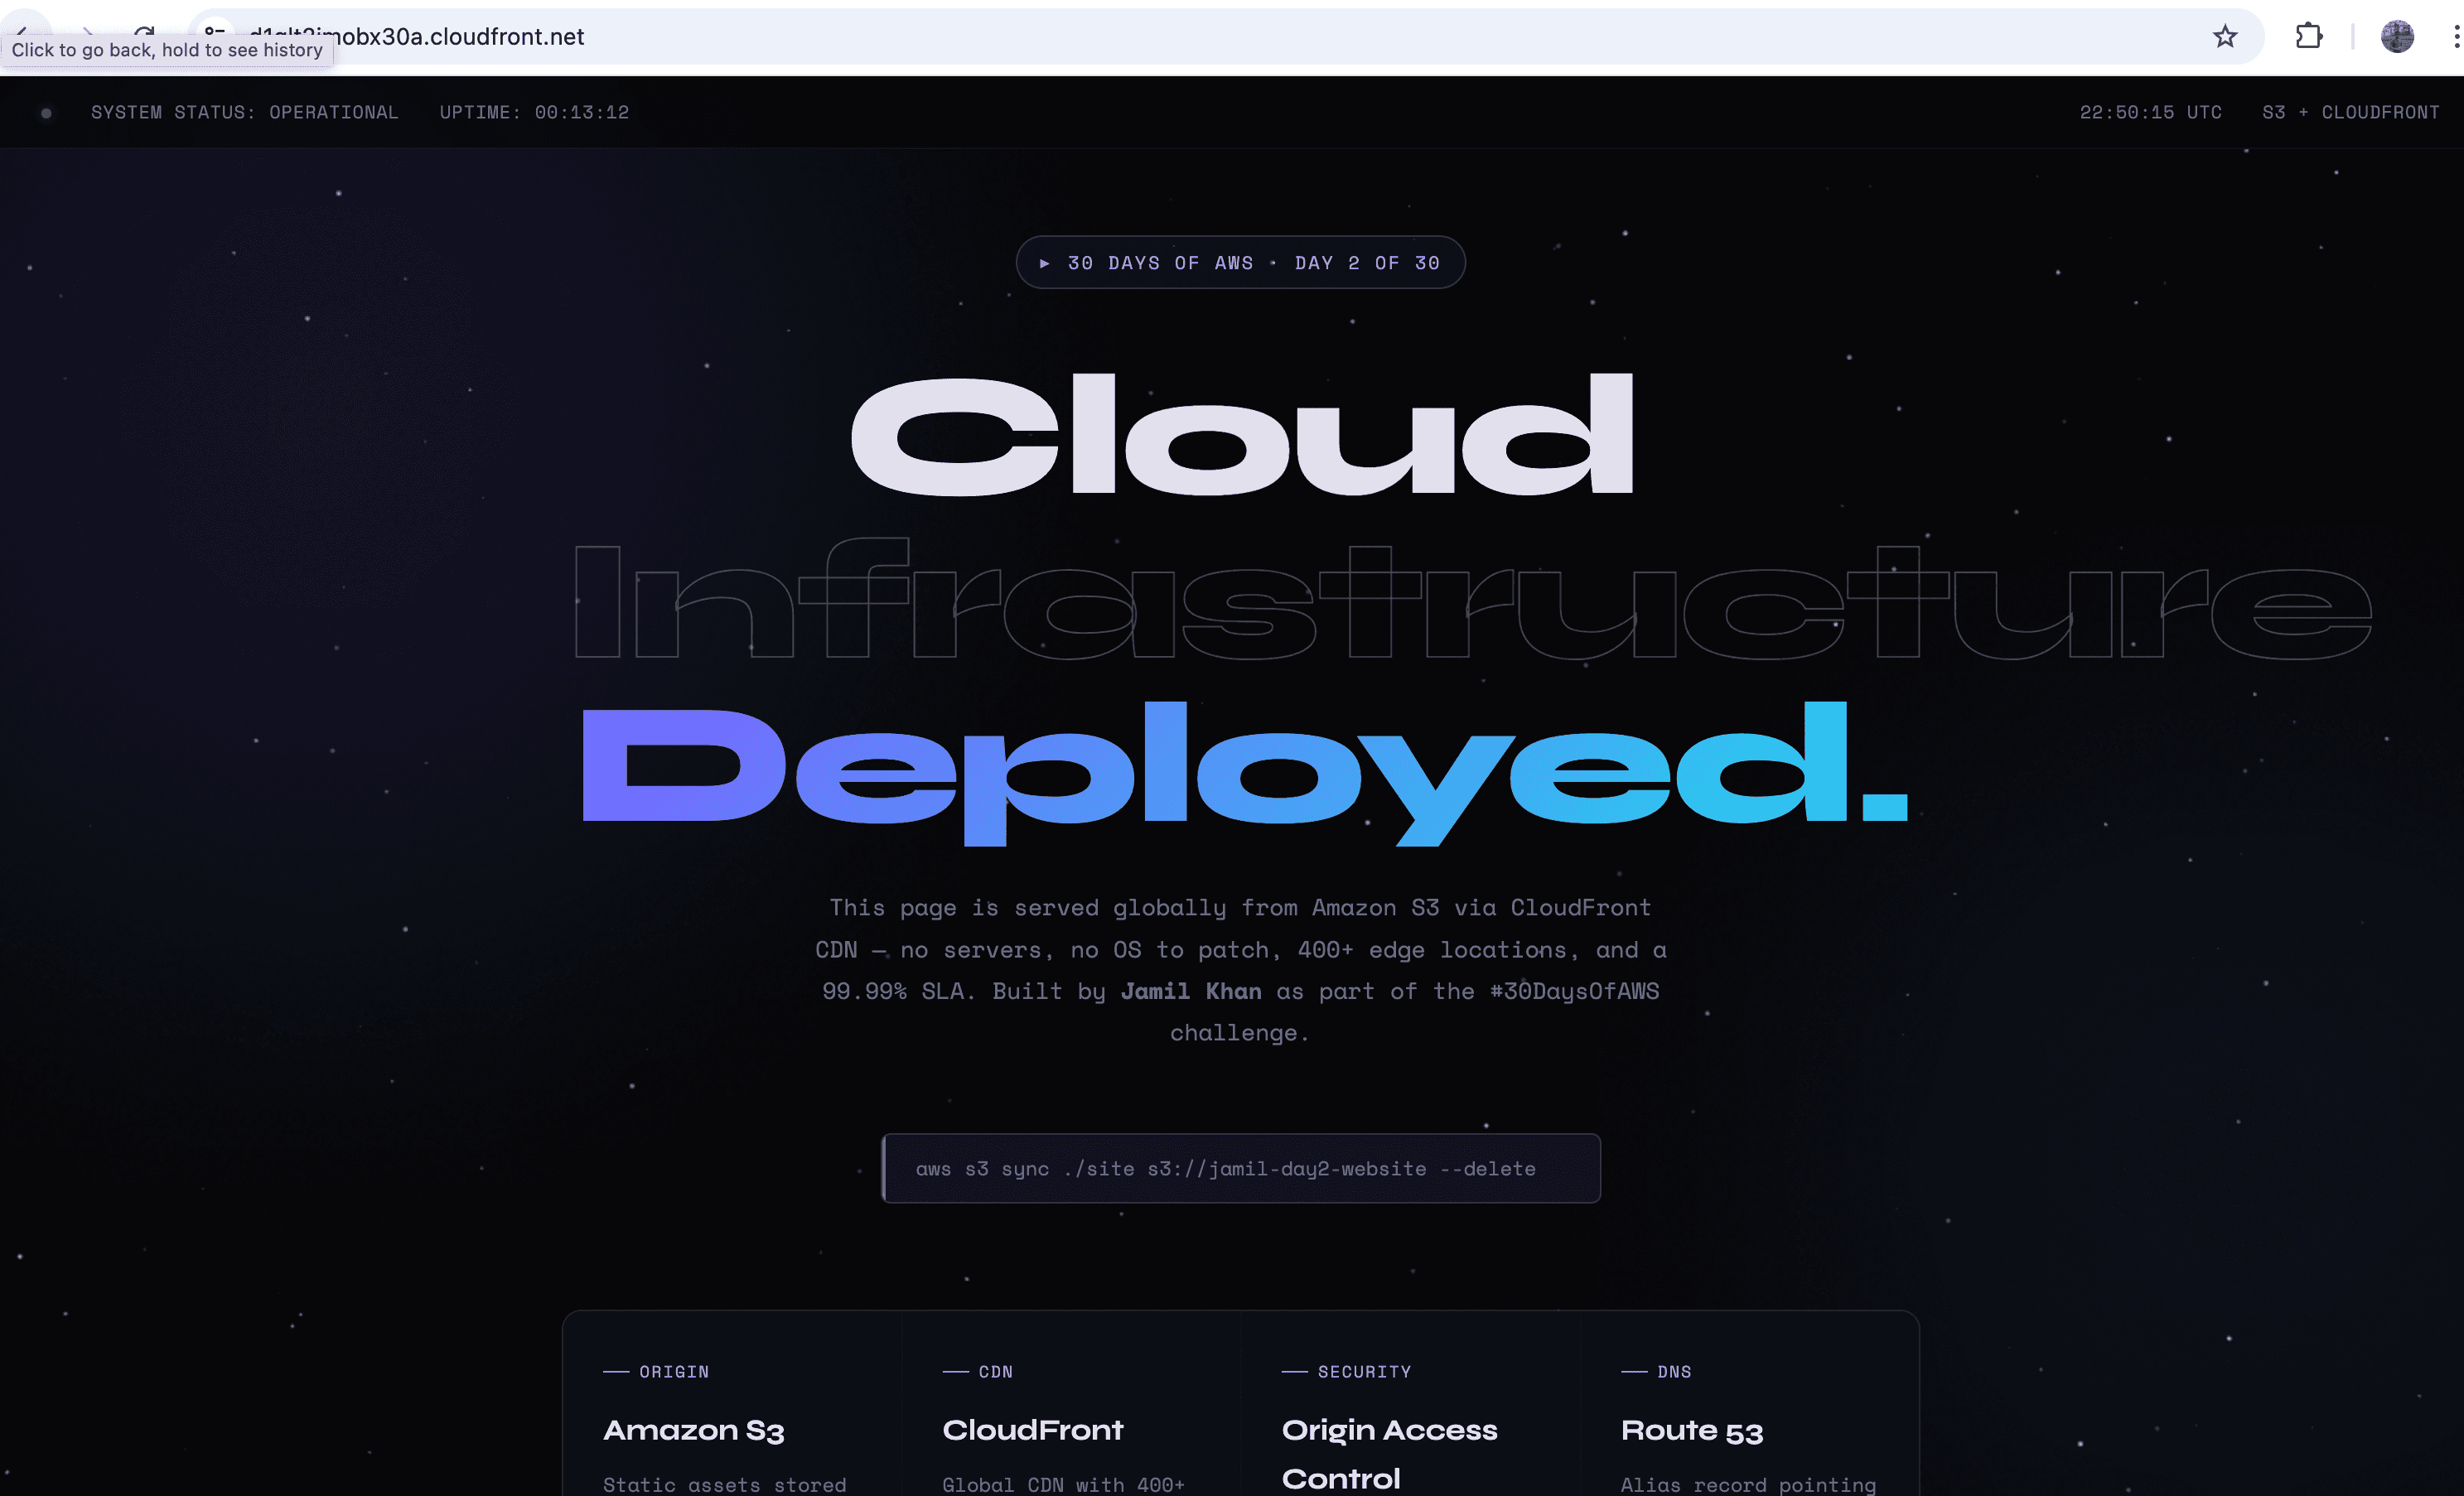Click the '30 DAYS OF AWS · DAY 2 OF 30' badge
Viewport: 2464px width, 1496px height.
coord(1240,263)
